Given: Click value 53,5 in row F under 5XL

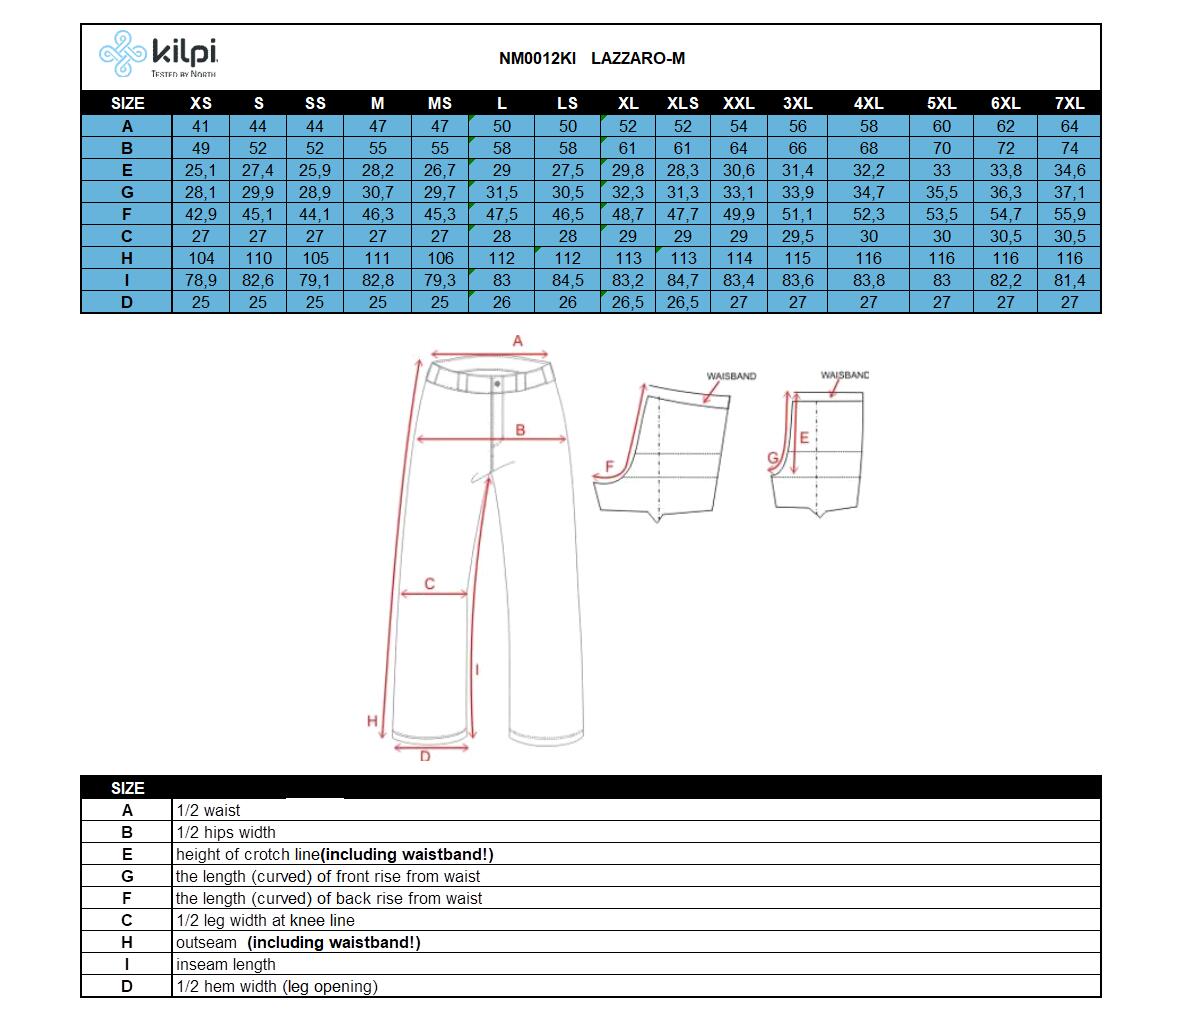Looking at the screenshot, I should 942,214.
